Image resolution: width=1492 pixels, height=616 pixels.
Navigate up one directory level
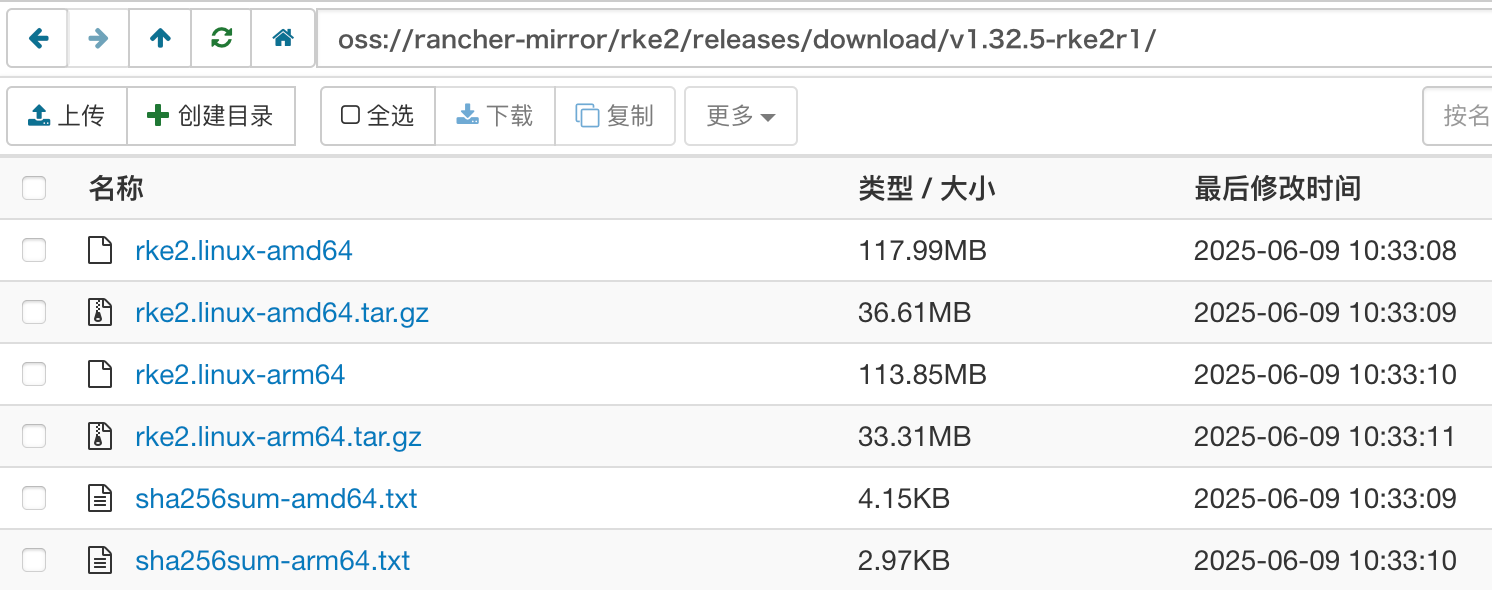point(160,39)
